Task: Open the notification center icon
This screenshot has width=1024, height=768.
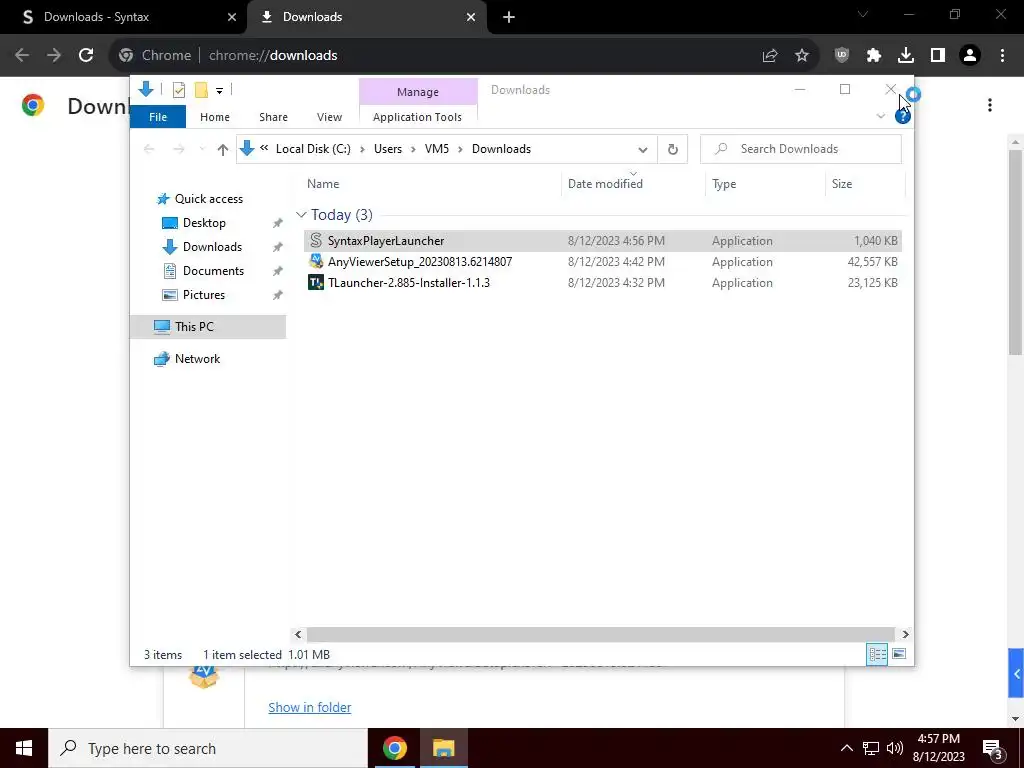Action: 992,748
